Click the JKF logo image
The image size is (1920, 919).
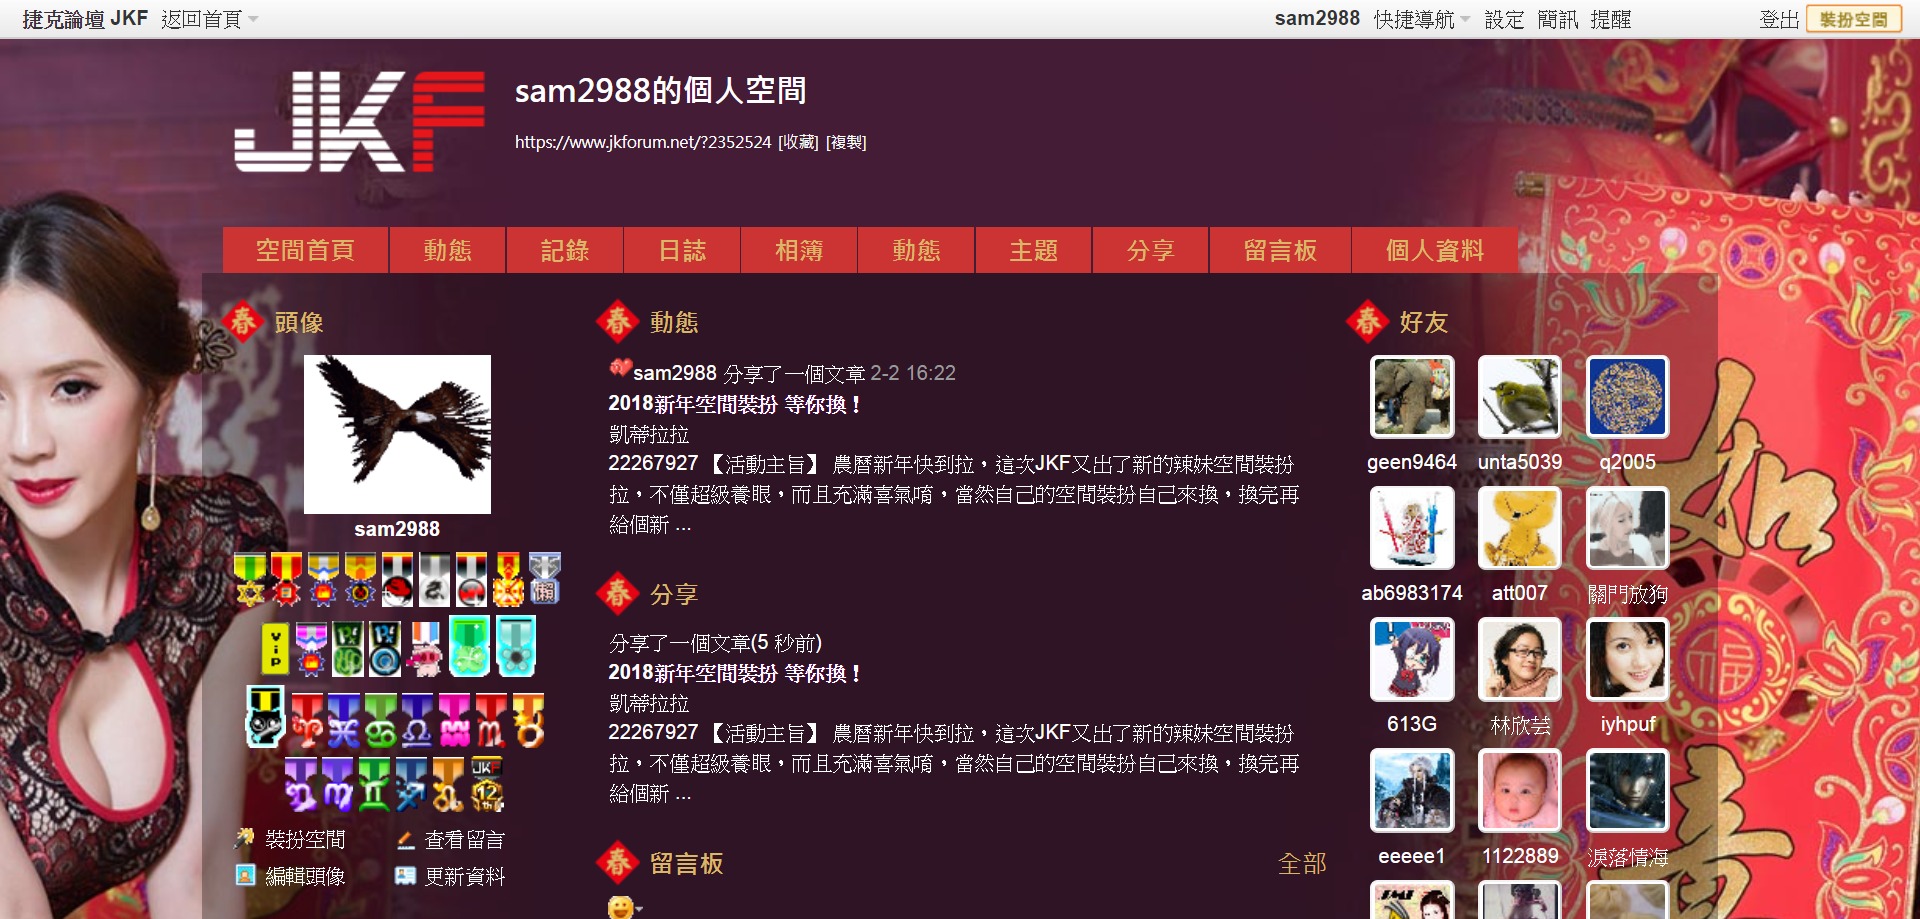(359, 121)
